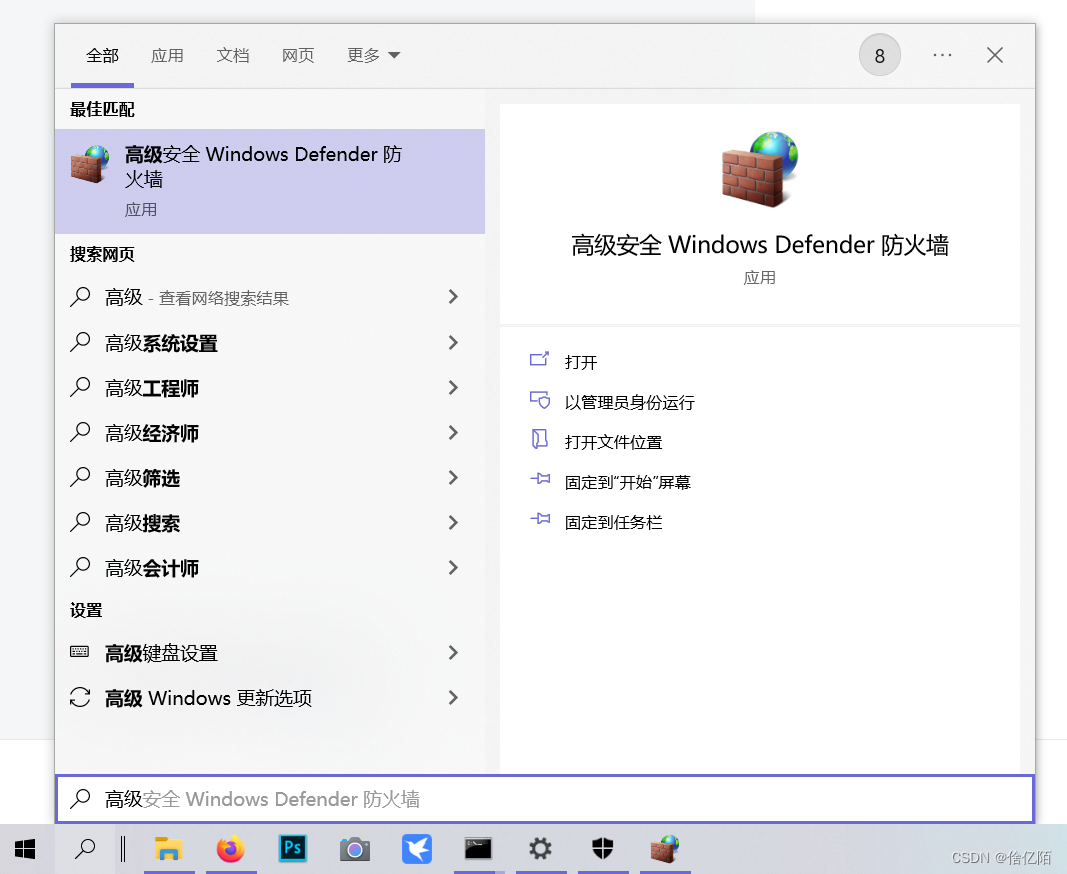Open the Camera app in taskbar

point(355,849)
